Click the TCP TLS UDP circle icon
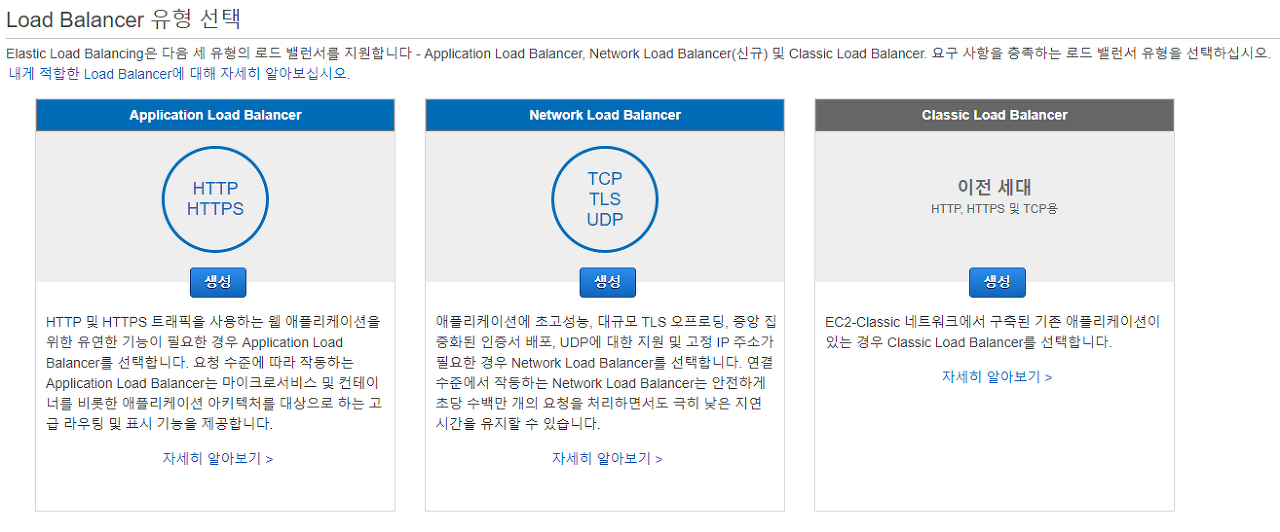1280x532 pixels. (x=605, y=198)
